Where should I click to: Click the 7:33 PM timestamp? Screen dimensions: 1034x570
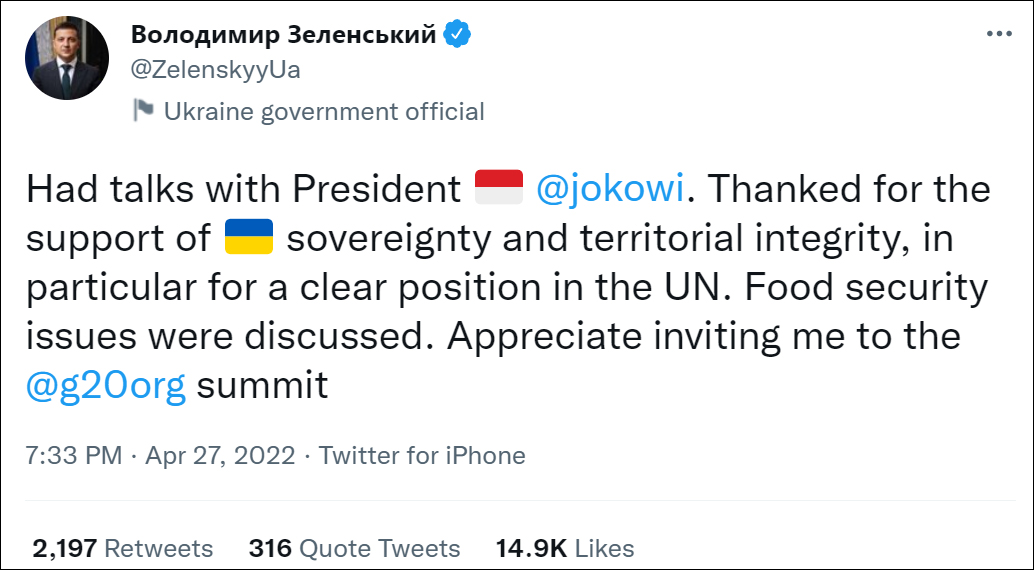(75, 456)
